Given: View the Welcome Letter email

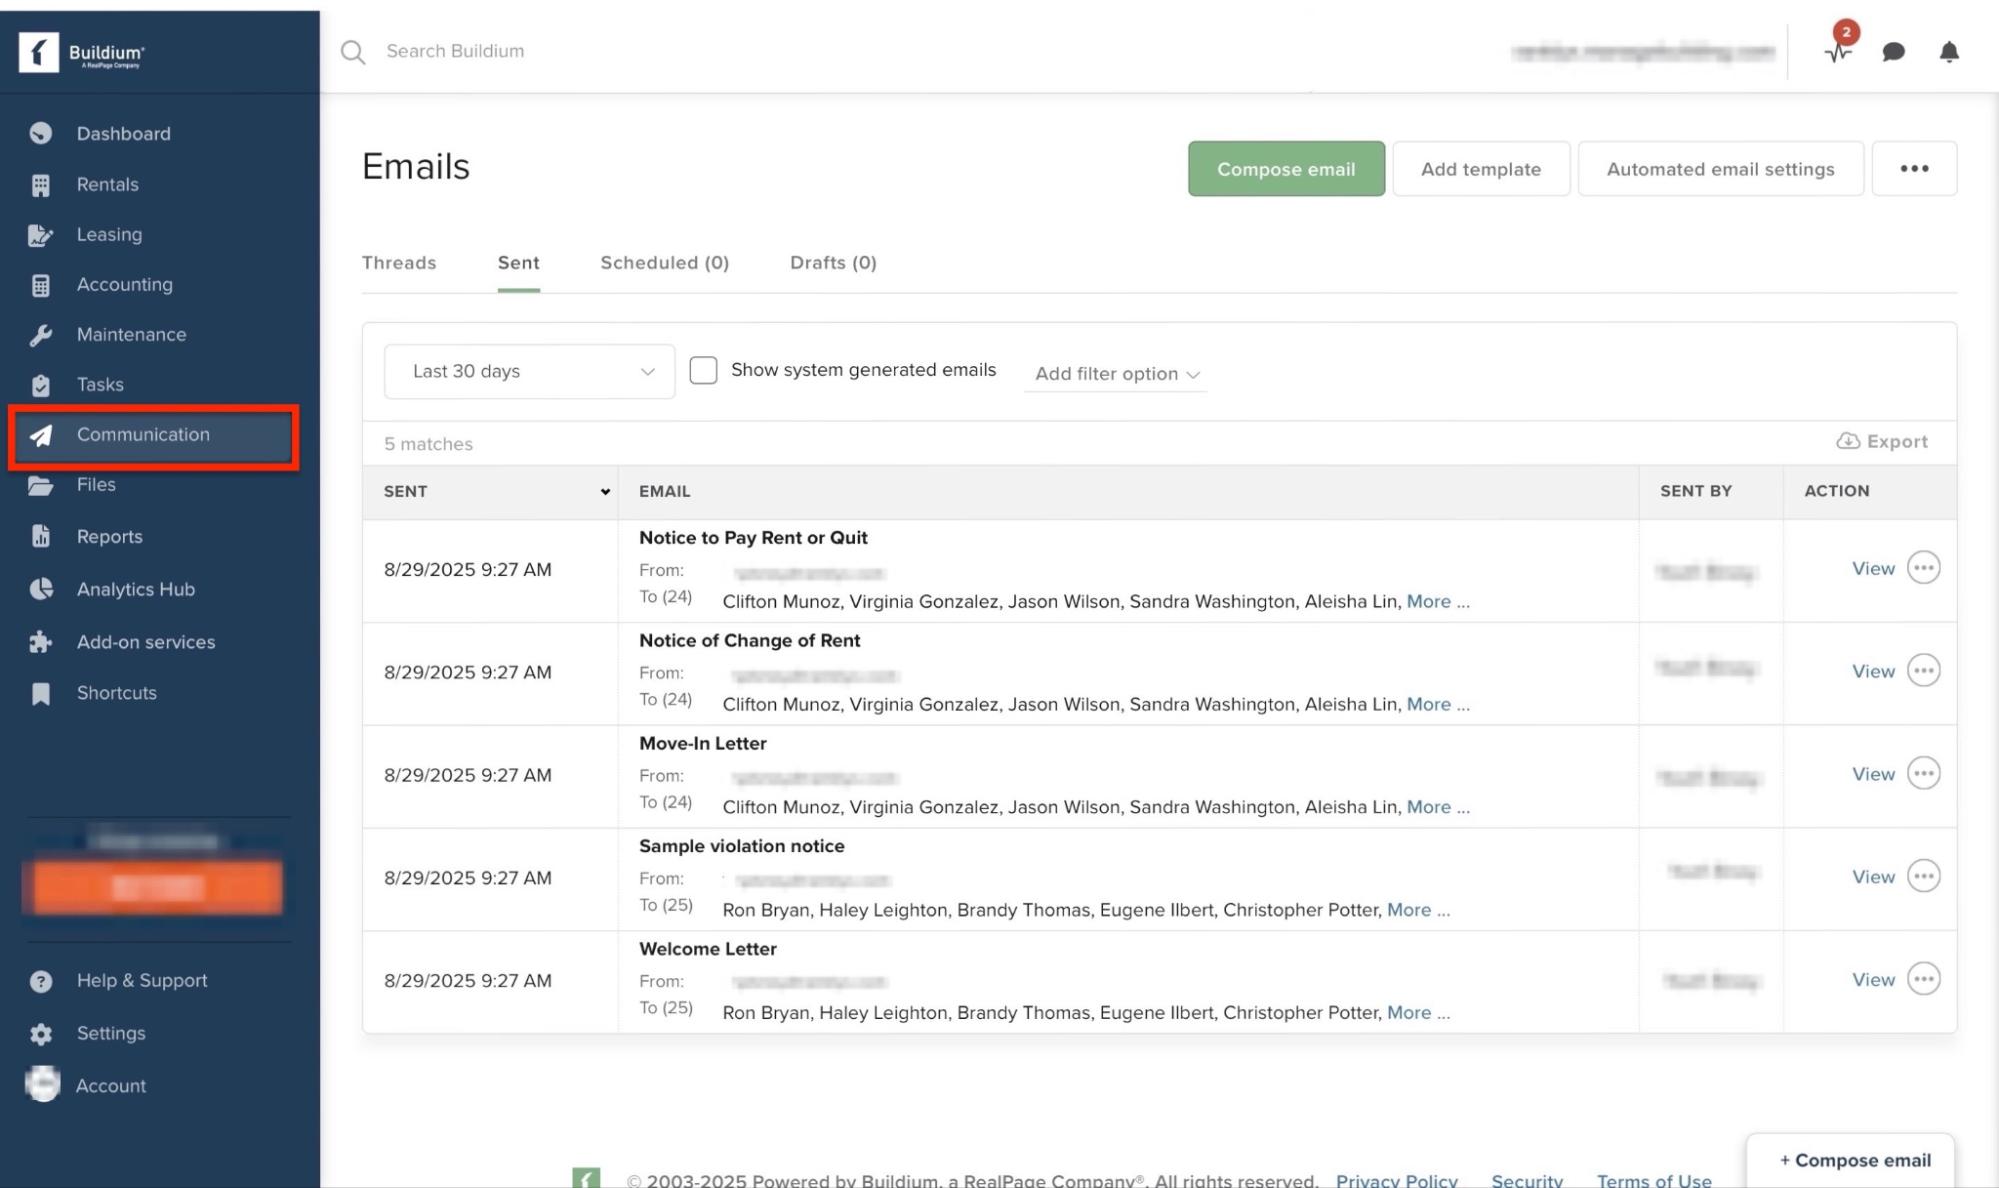Looking at the screenshot, I should click(1872, 980).
